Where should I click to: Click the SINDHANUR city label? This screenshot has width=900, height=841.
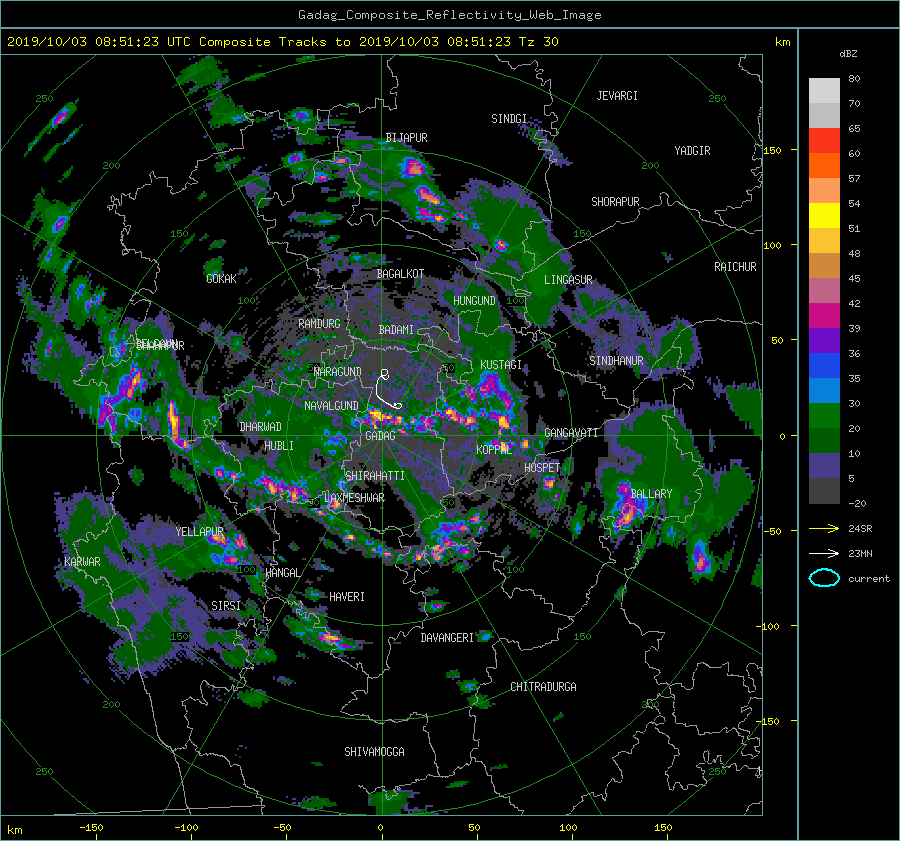pyautogui.click(x=616, y=361)
